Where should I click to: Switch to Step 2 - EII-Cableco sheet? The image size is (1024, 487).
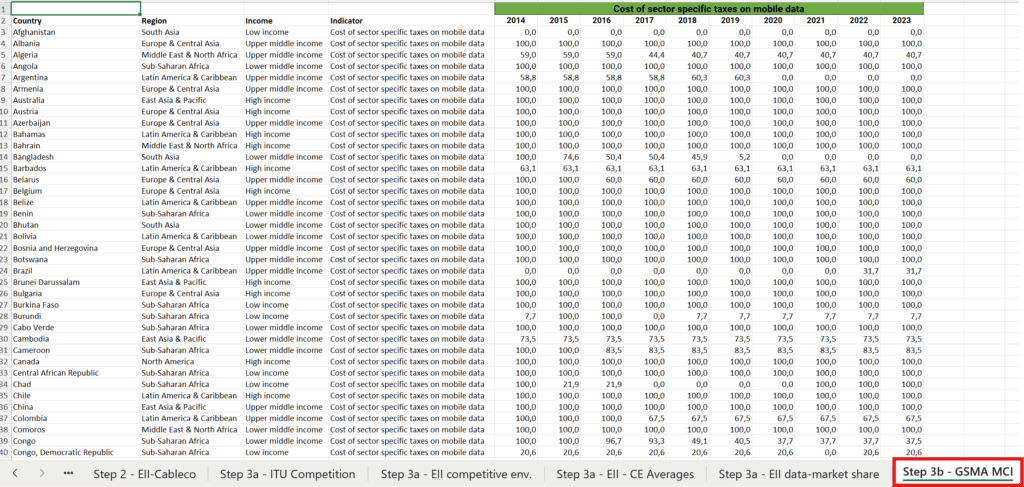tap(144, 474)
